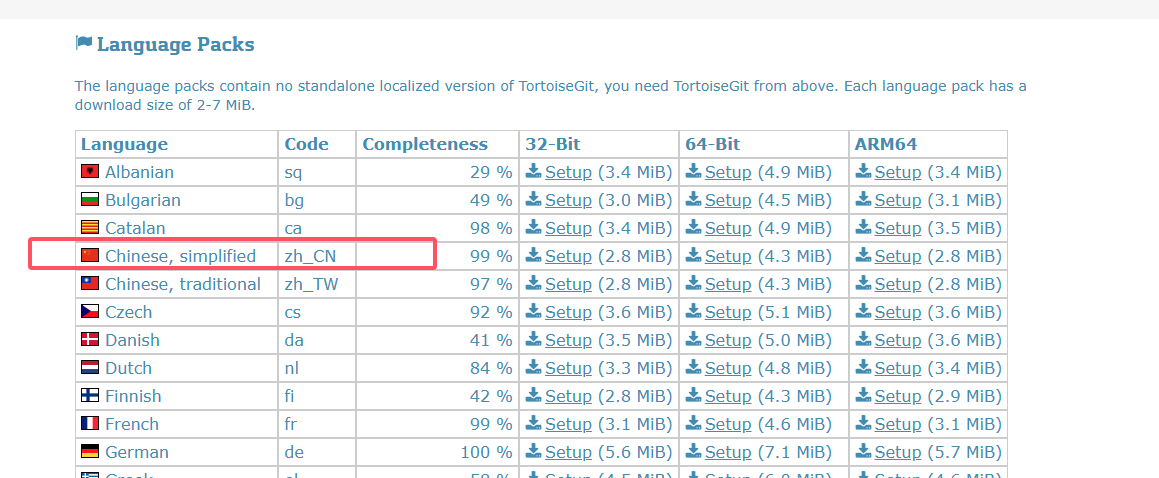Download Finnish ARM64 Setup link

pos(898,396)
